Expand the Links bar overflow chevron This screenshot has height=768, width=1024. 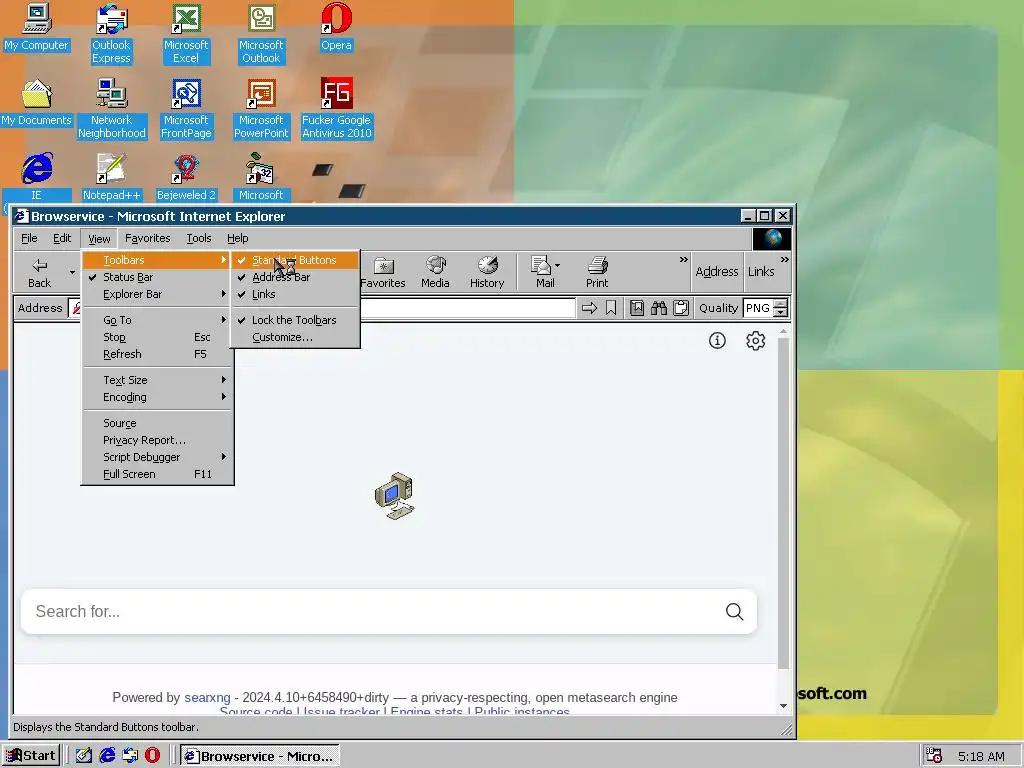[784, 260]
